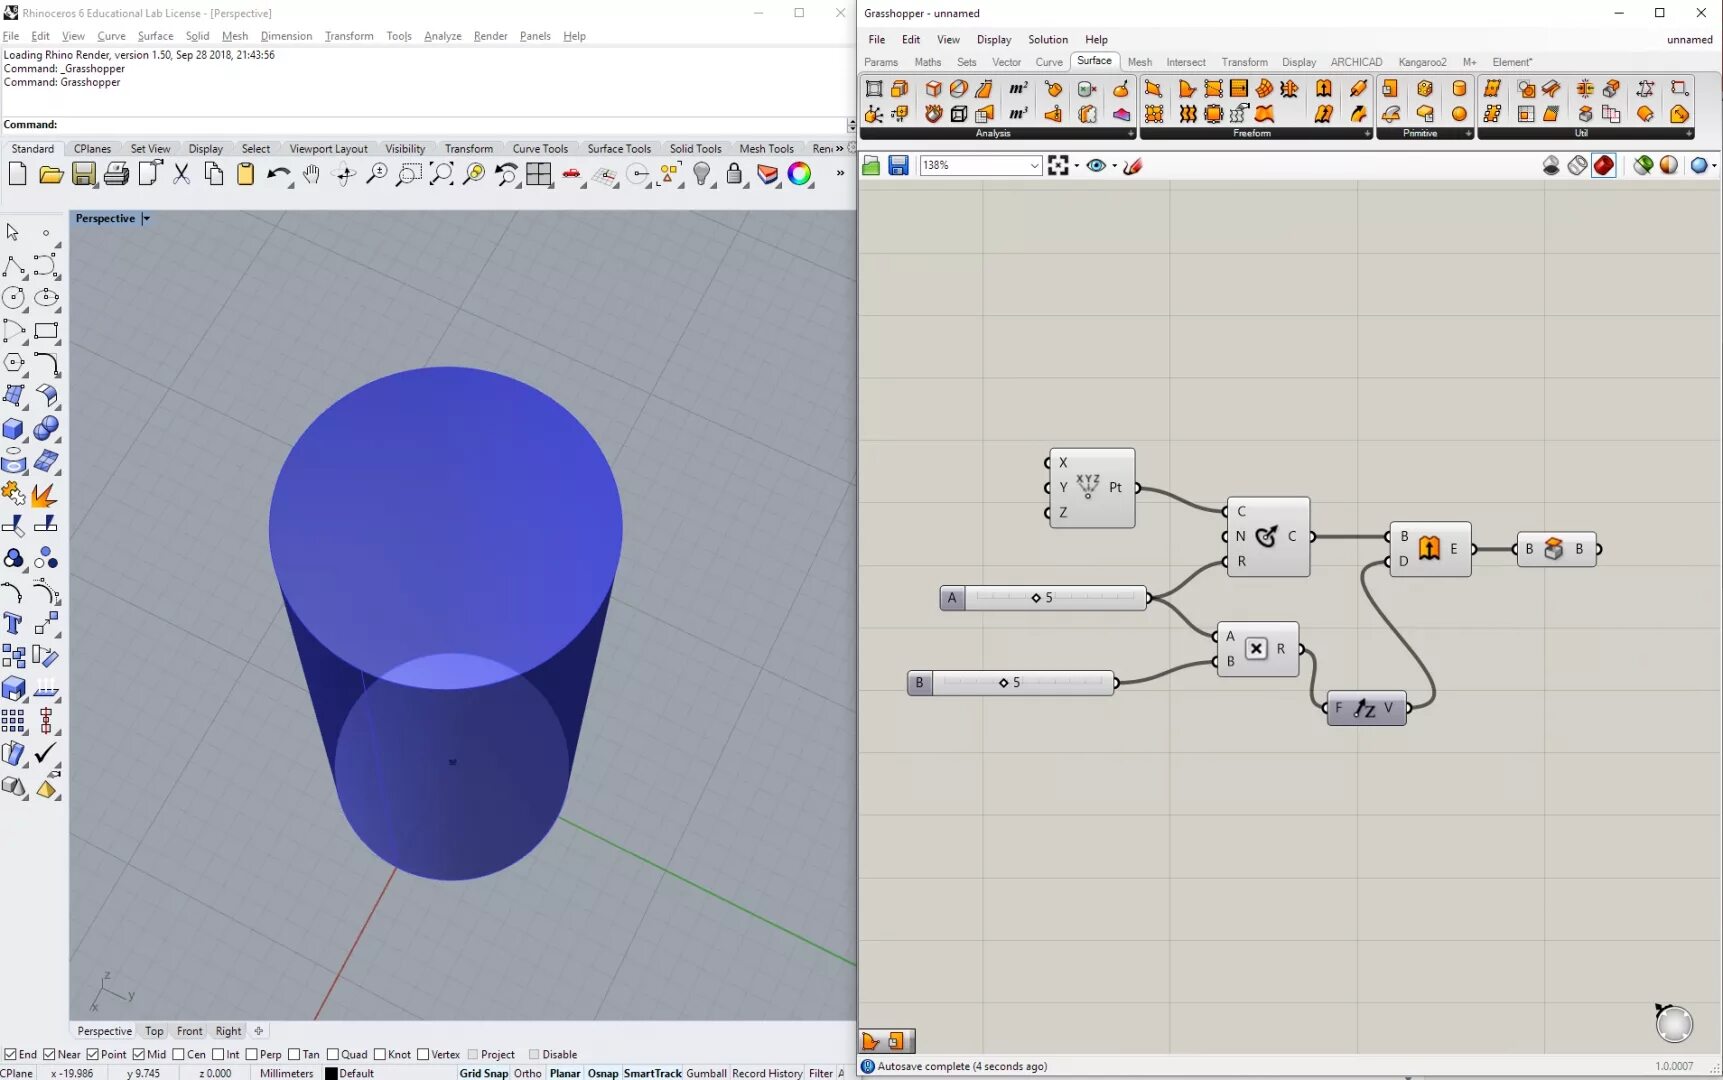Screen dimensions: 1723x1080
Task: Enable the Perp osnap checkbox
Action: [252, 1054]
